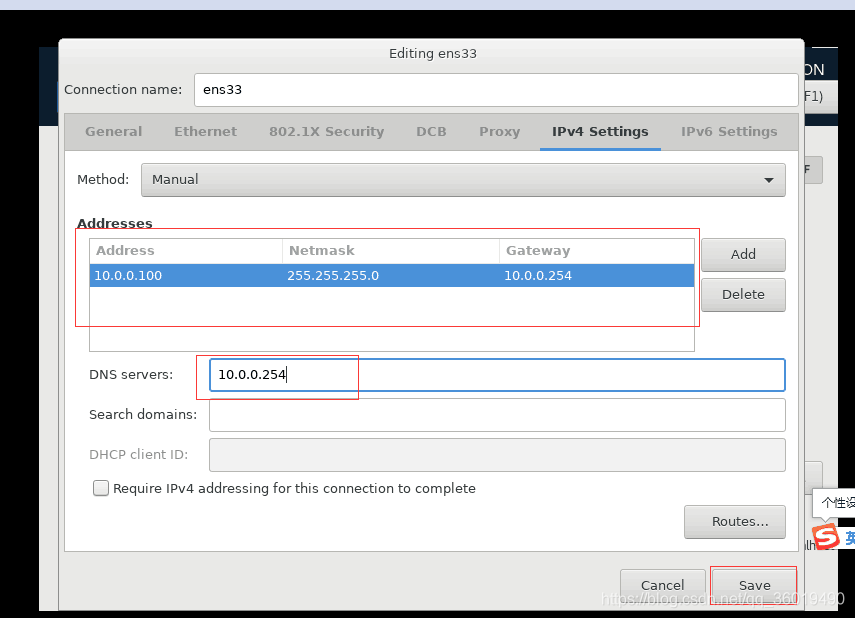Click the DNS servers input field
The height and width of the screenshot is (618, 855).
point(497,375)
